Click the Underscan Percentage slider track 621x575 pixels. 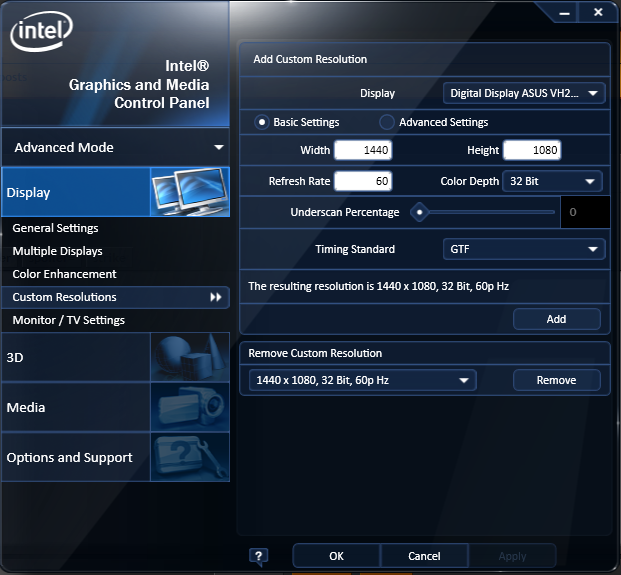coord(491,212)
